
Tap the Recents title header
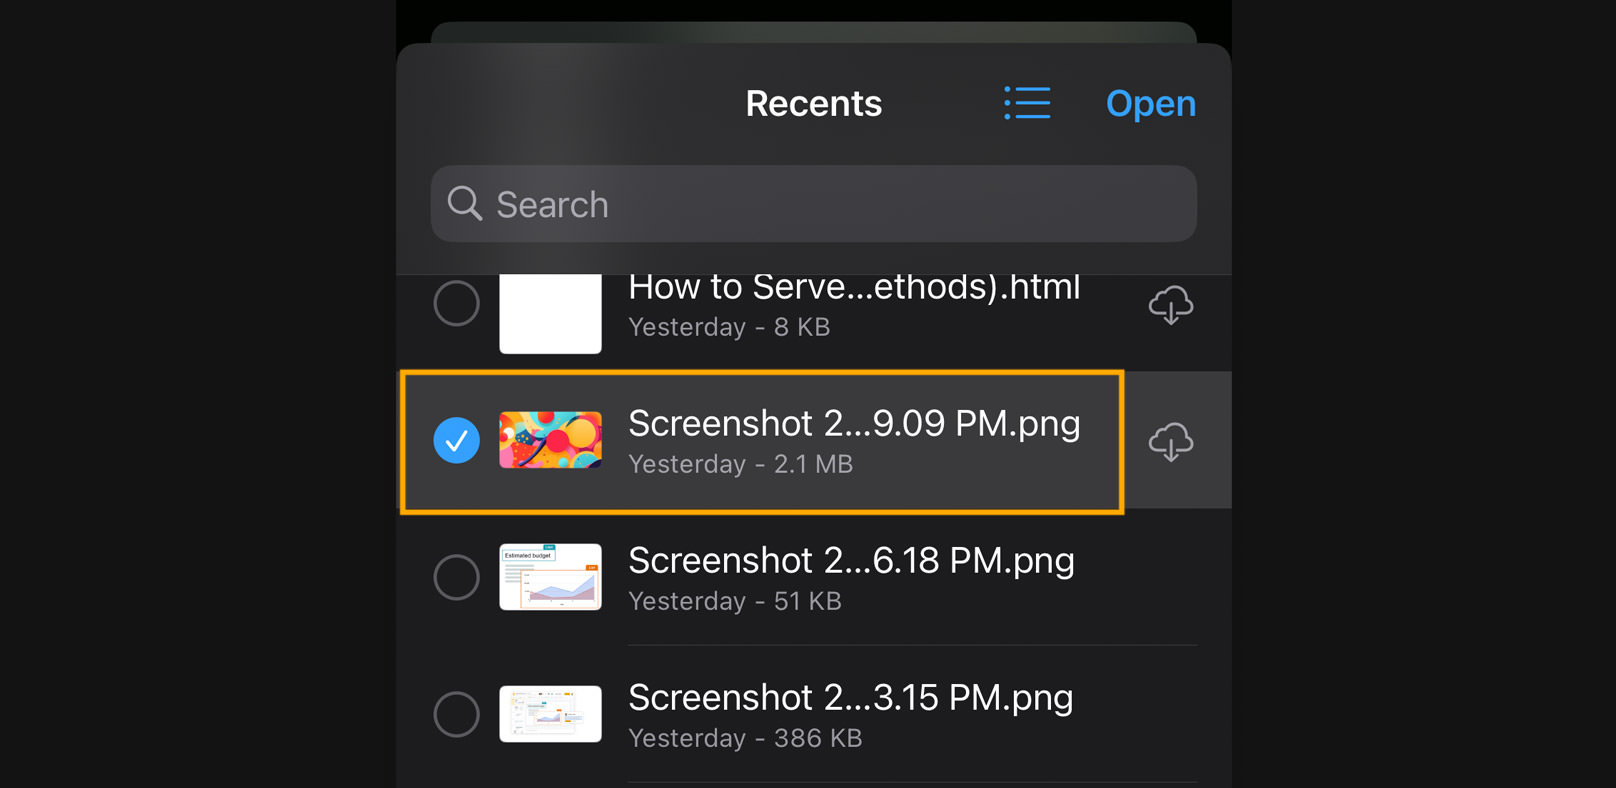814,104
